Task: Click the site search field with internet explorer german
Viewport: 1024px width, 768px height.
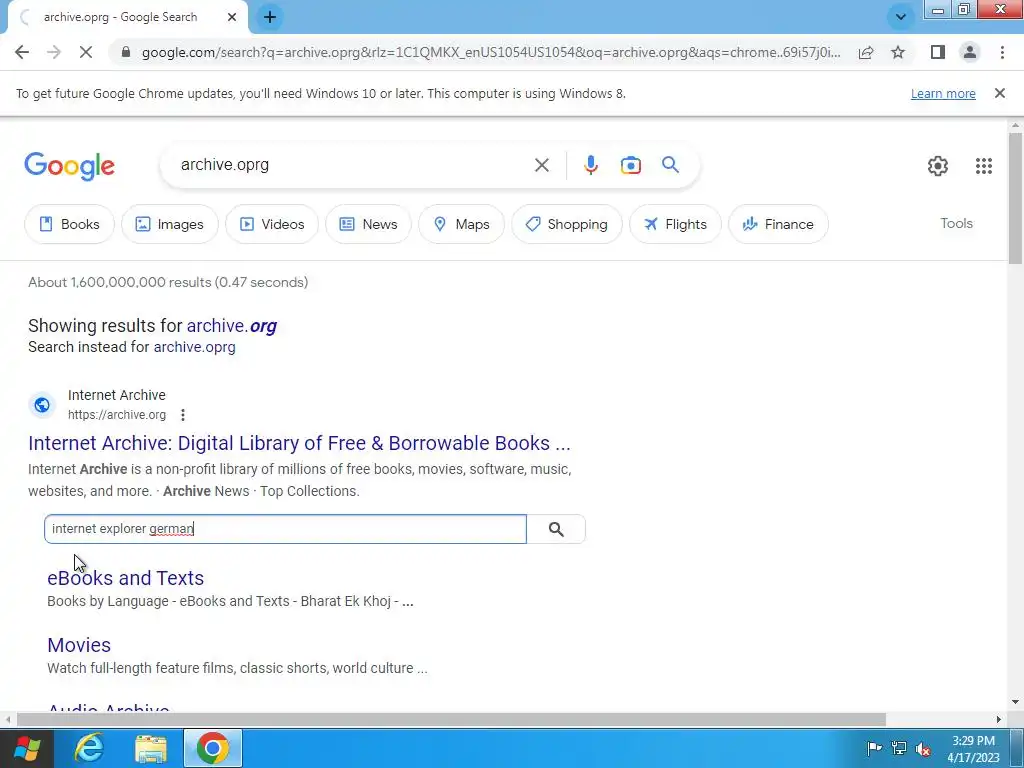Action: (285, 529)
